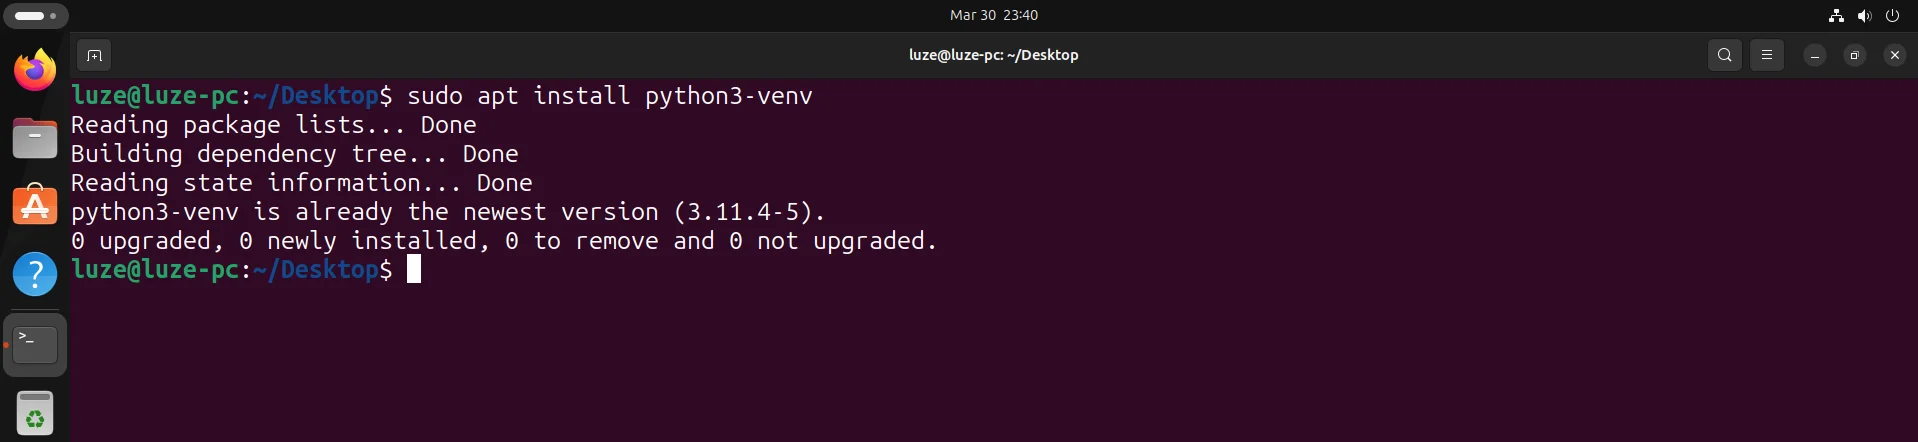
Task: Click the luze@luze-pc: ~/Desktop title bar
Action: click(x=993, y=55)
